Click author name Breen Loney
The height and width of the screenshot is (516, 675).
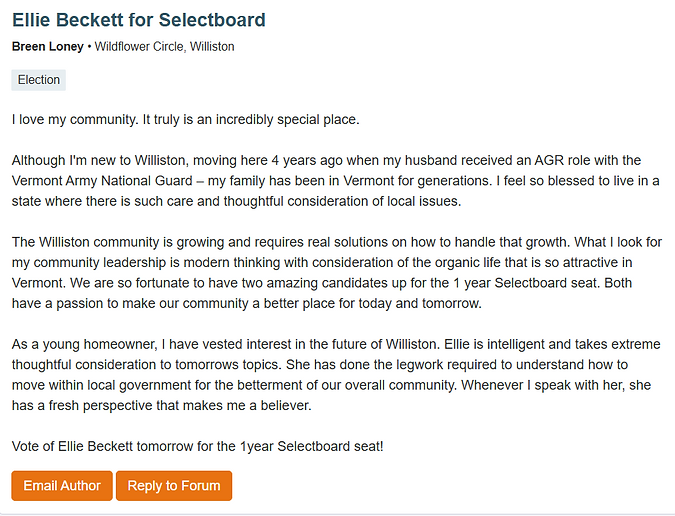48,46
